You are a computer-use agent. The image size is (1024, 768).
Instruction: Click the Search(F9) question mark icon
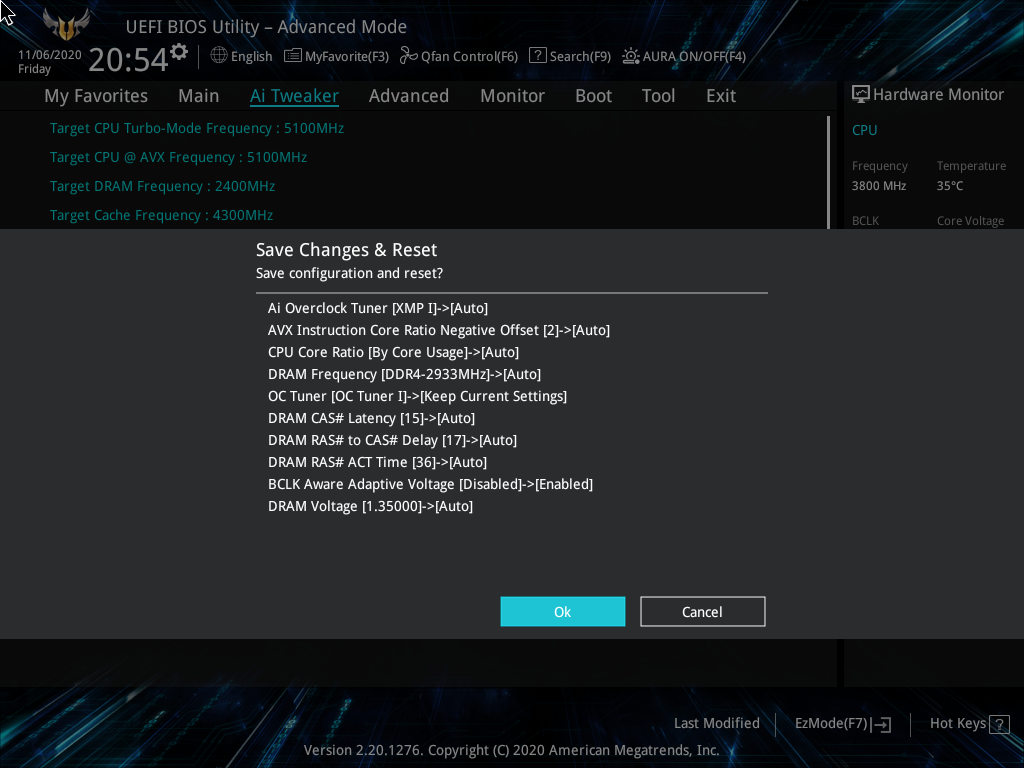[537, 56]
